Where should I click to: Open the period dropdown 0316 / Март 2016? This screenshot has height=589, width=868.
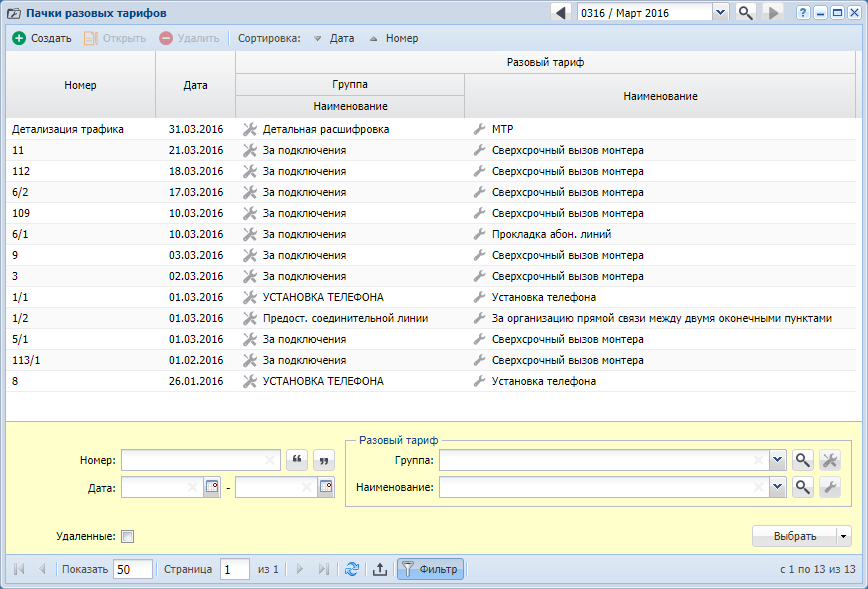(720, 13)
